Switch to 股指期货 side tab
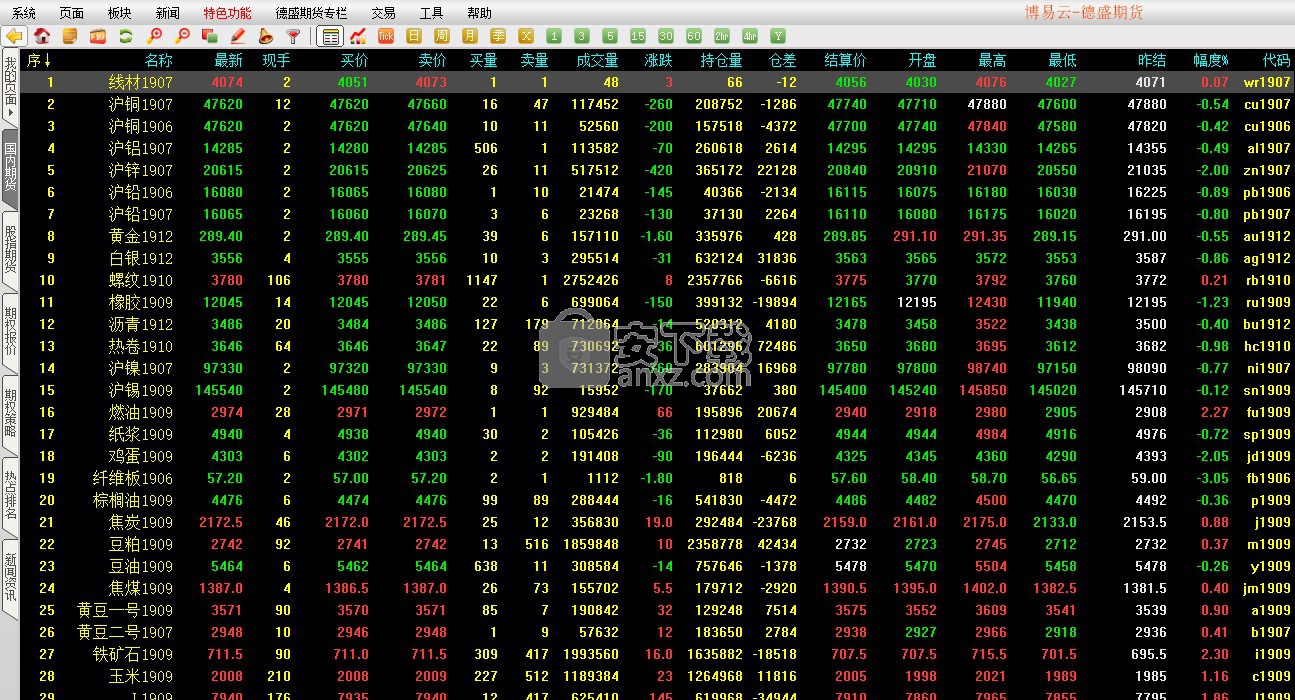The height and width of the screenshot is (700, 1295). point(10,250)
